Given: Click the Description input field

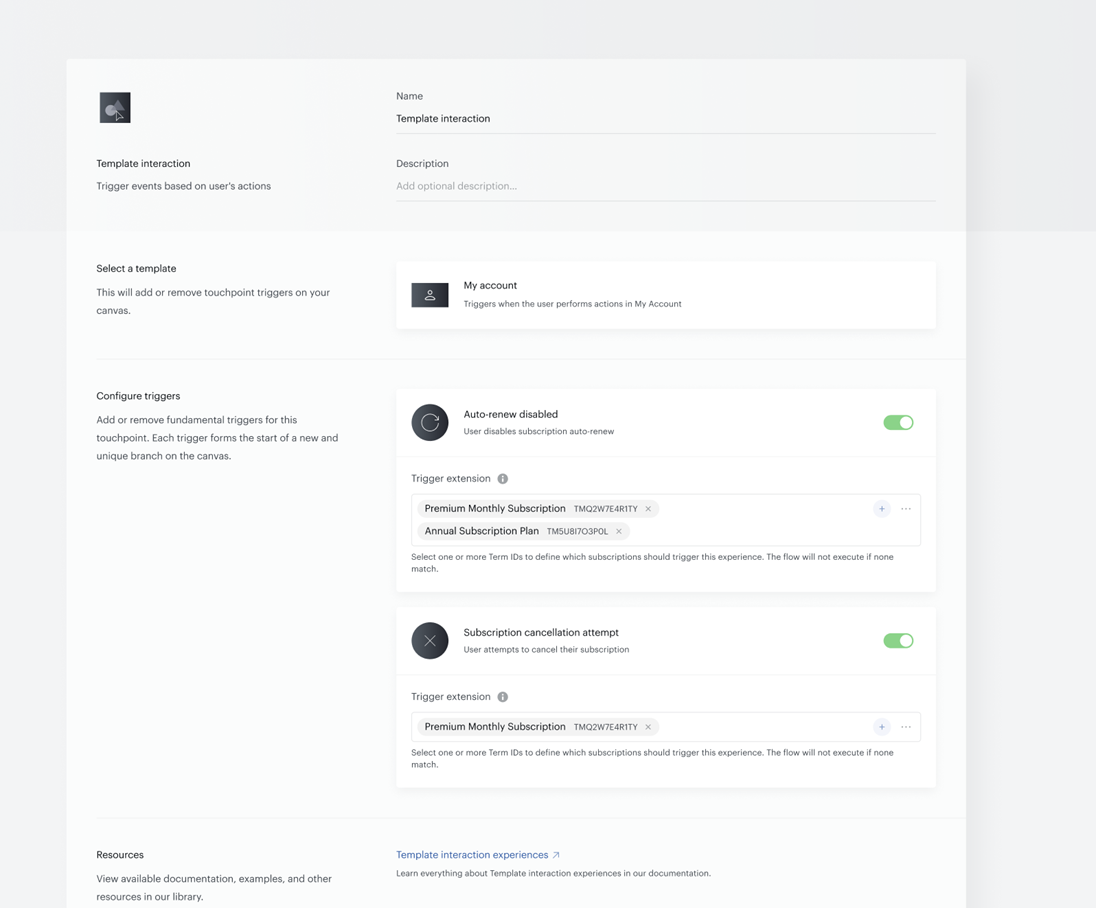Looking at the screenshot, I should tap(665, 186).
